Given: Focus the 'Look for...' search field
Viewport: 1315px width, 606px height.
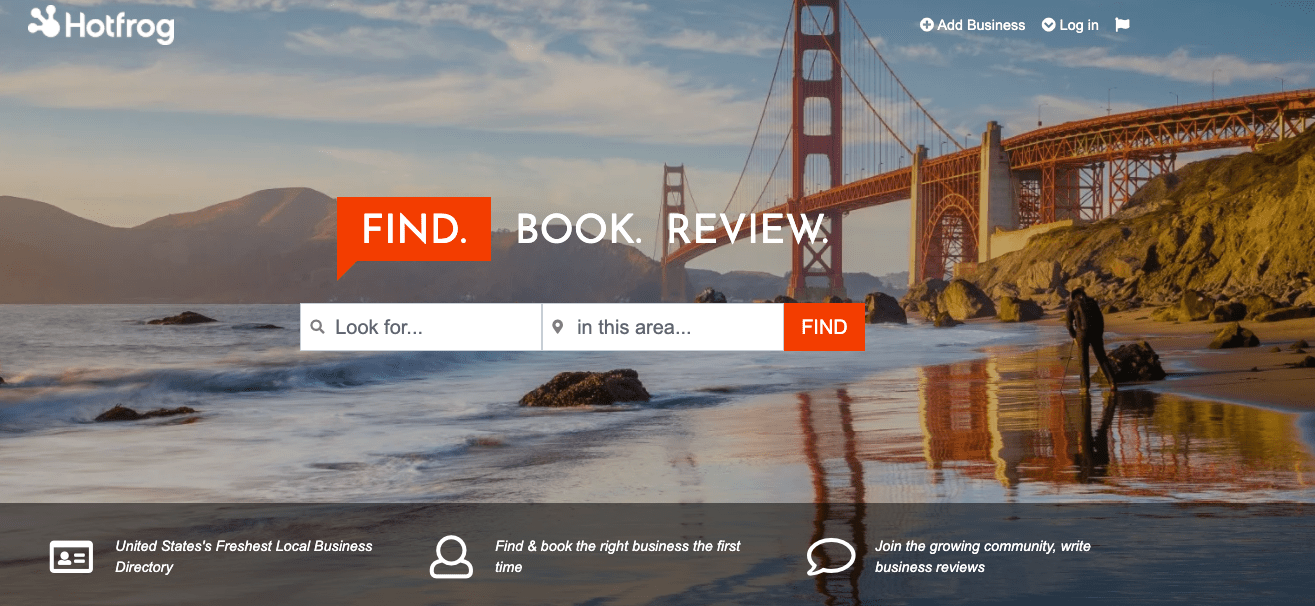Looking at the screenshot, I should tap(421, 327).
